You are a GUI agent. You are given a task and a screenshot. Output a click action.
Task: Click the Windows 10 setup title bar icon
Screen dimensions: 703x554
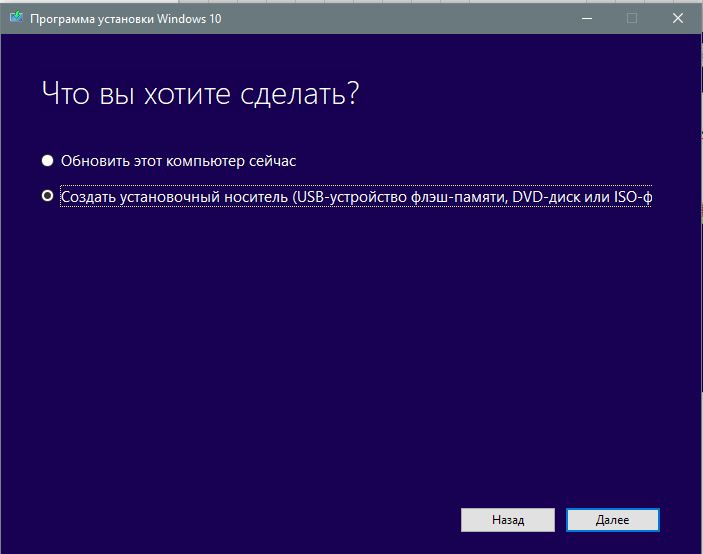(x=16, y=18)
